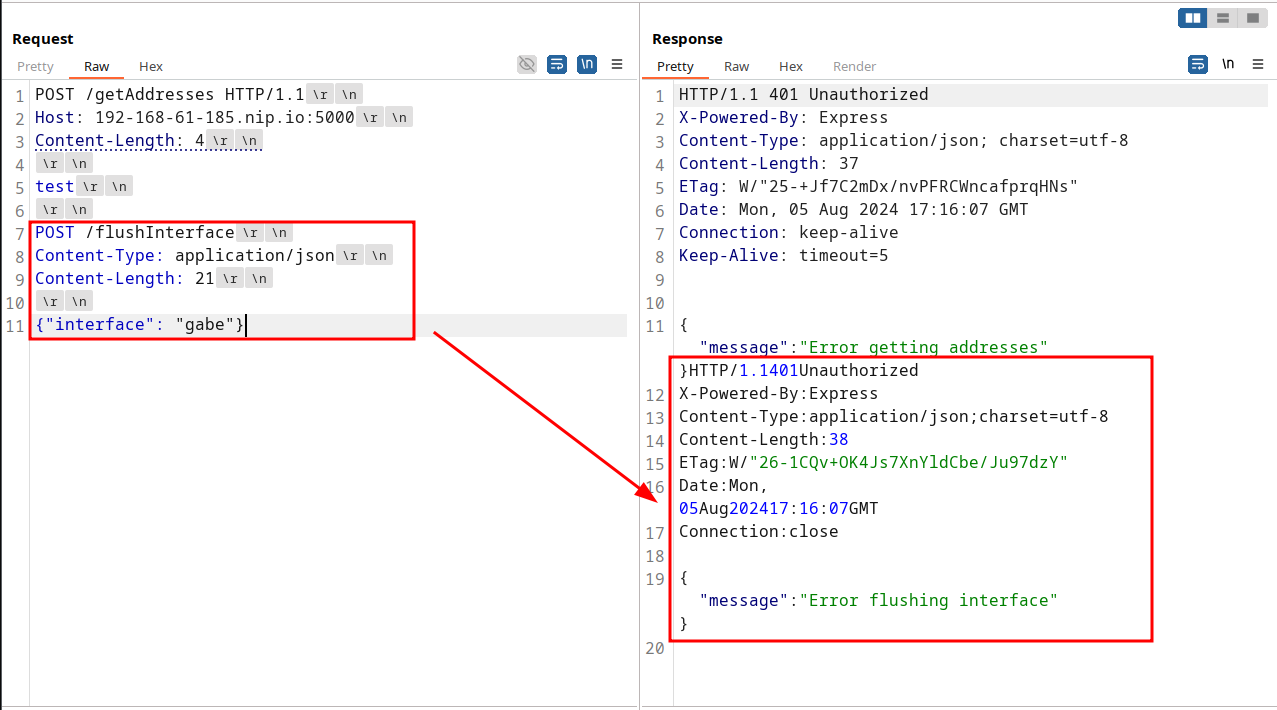Click 'Content-Length:38' in second response
Screen dimensions: 1277x710
pos(764,439)
